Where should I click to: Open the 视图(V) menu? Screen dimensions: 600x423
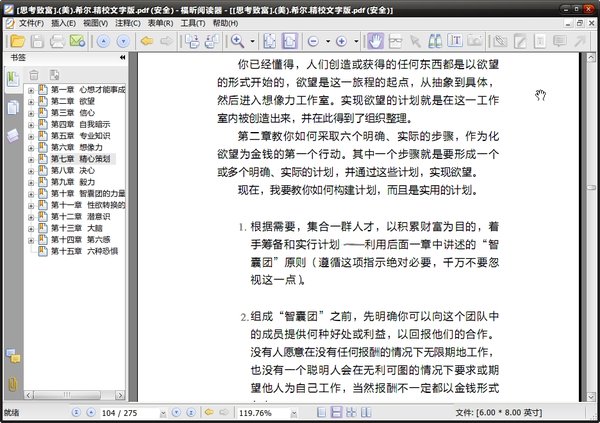(96, 23)
